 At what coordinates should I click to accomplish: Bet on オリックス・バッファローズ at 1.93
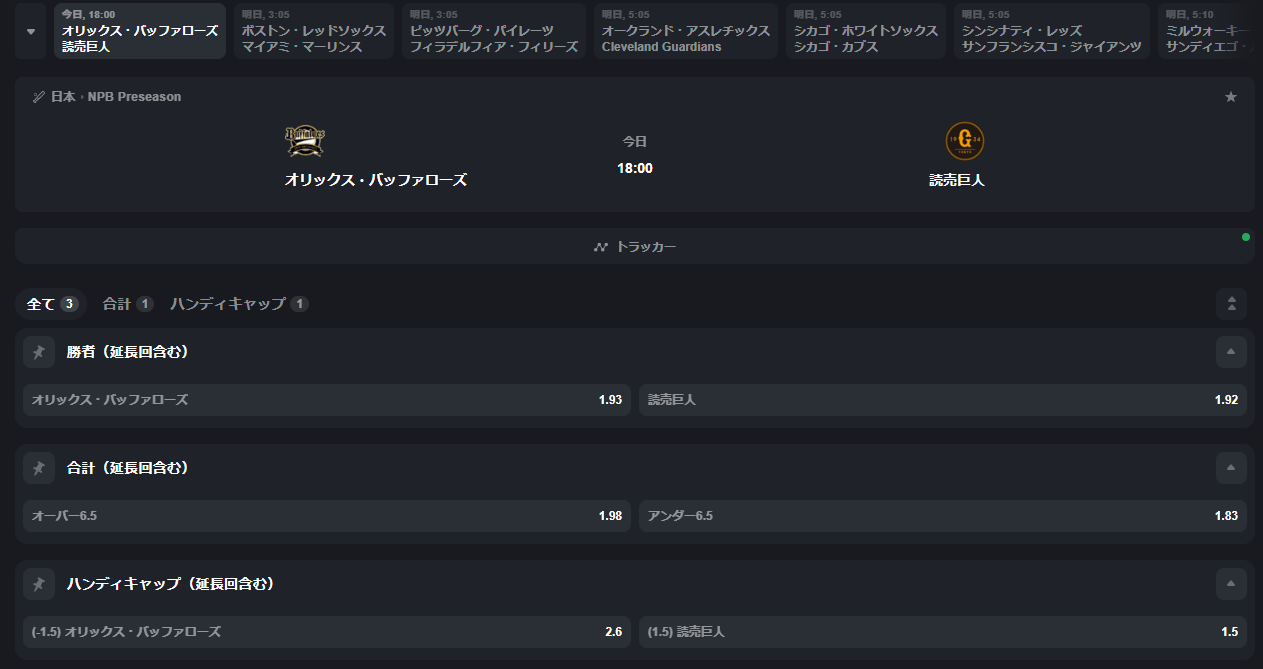pyautogui.click(x=327, y=400)
